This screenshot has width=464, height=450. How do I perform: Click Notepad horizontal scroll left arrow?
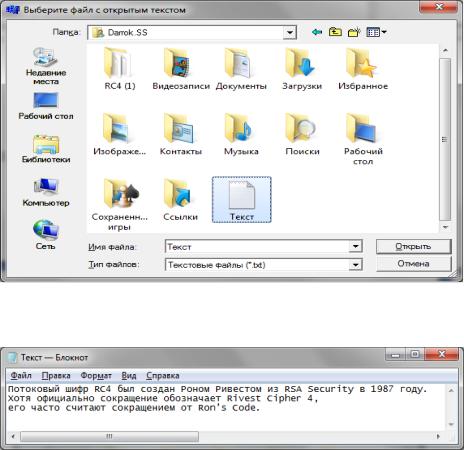(13, 436)
